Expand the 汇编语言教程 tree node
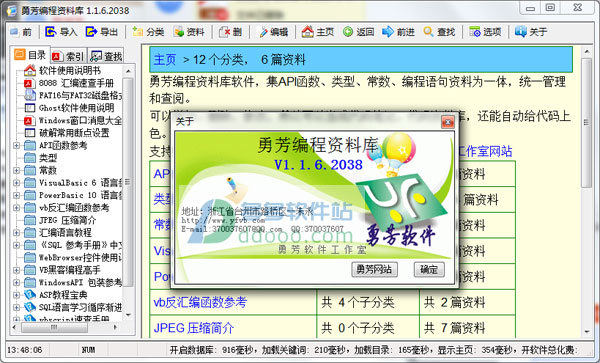This screenshot has width=600, height=363. [x=16, y=233]
